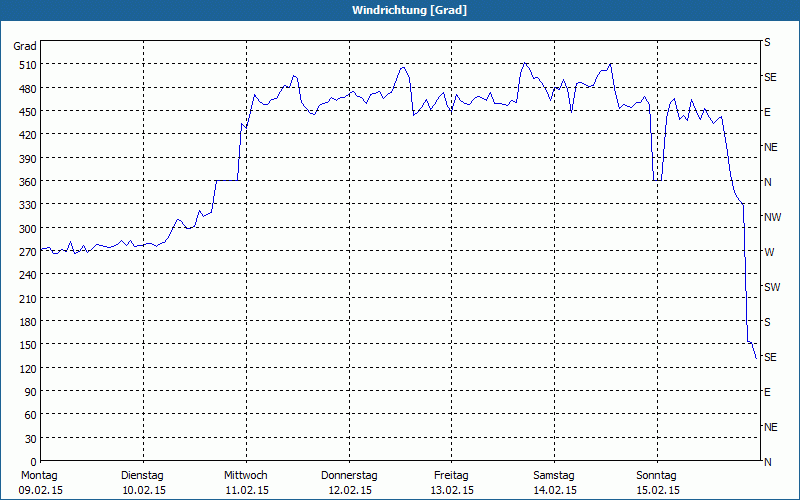Click the "N" compass label level with 360
Screen dimensions: 800x500
[x=767, y=182]
